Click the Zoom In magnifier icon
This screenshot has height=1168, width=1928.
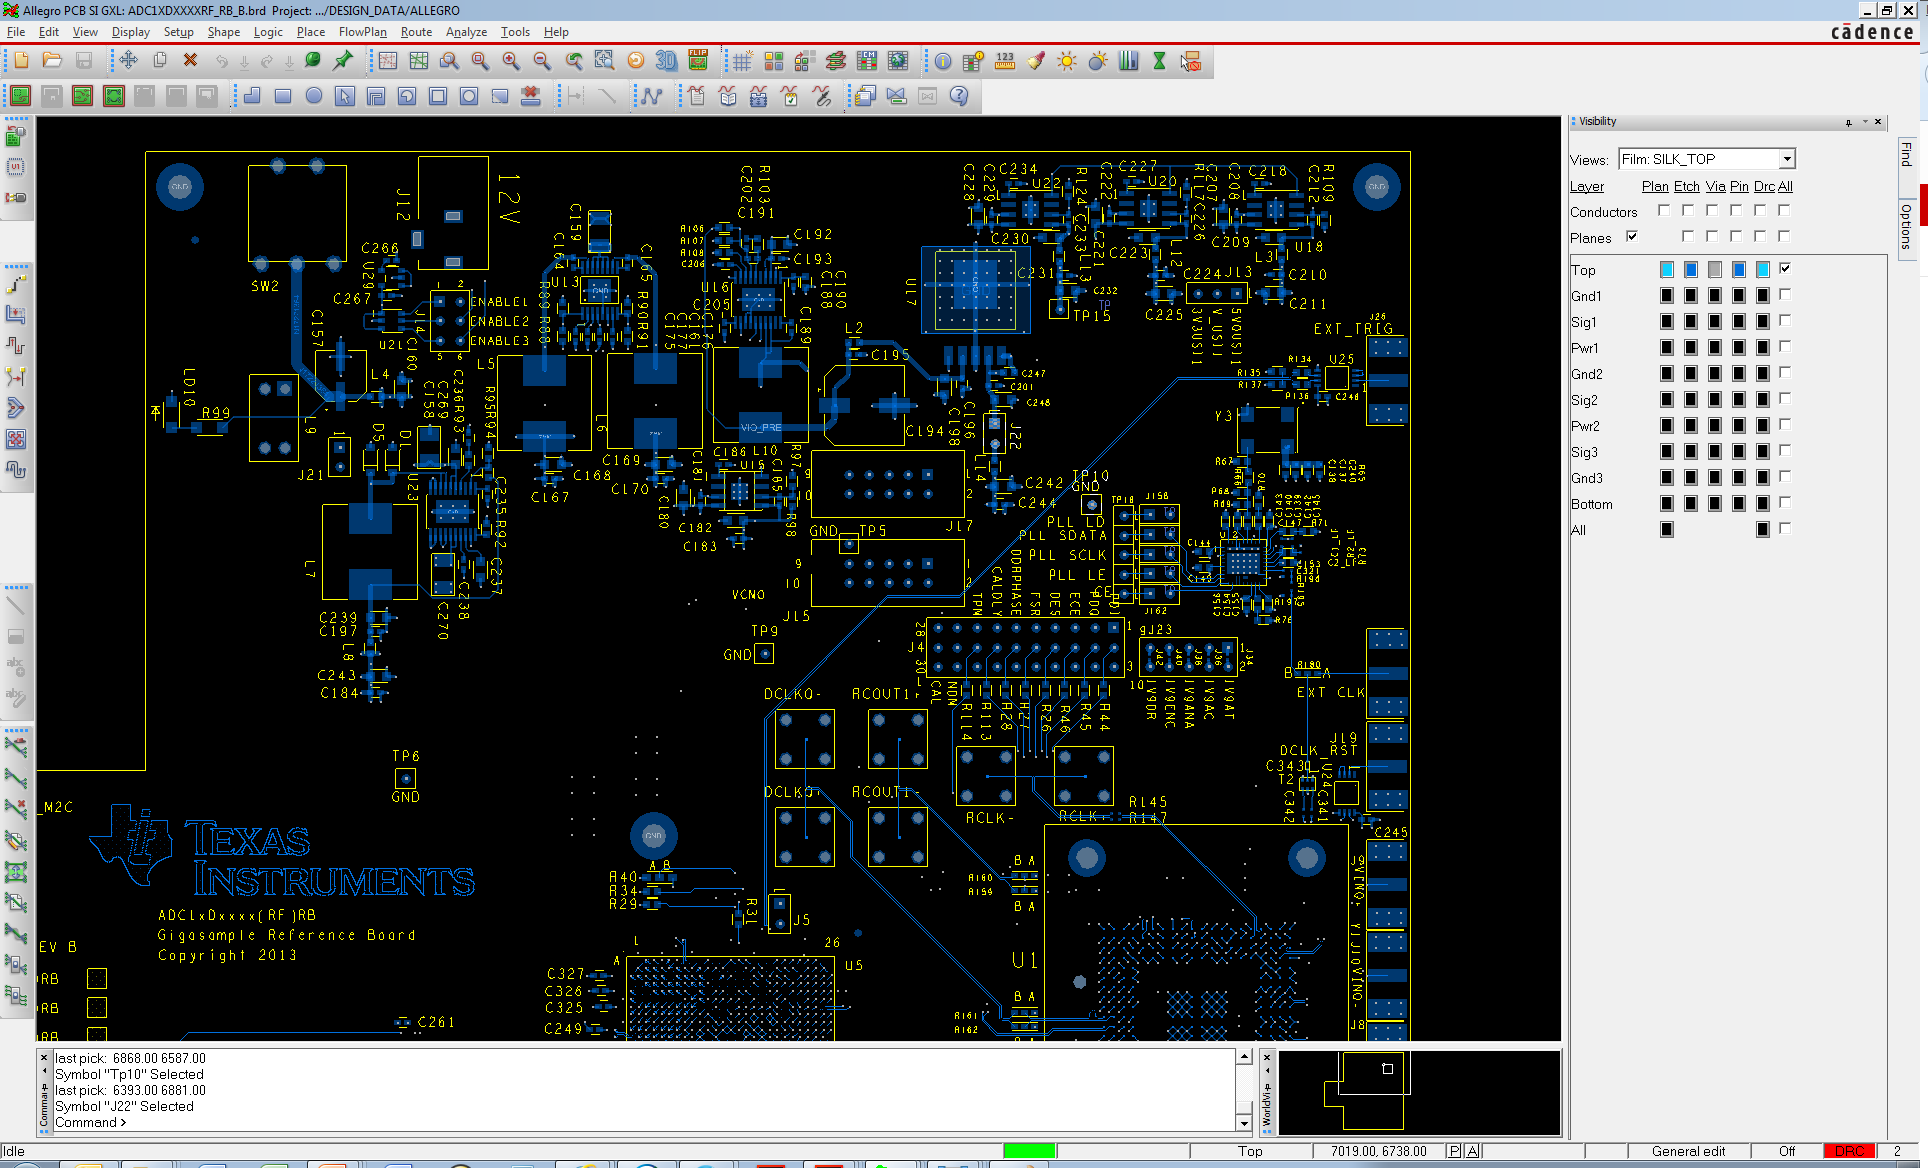(x=511, y=61)
